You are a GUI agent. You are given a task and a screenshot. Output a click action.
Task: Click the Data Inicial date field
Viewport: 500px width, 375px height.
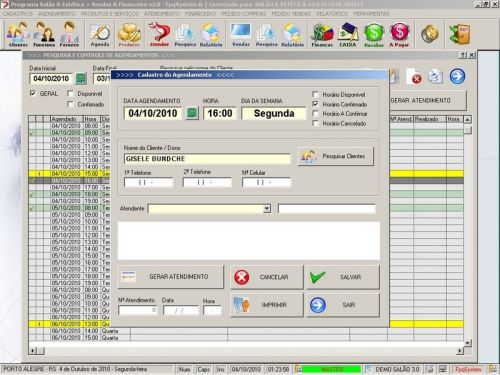51,79
